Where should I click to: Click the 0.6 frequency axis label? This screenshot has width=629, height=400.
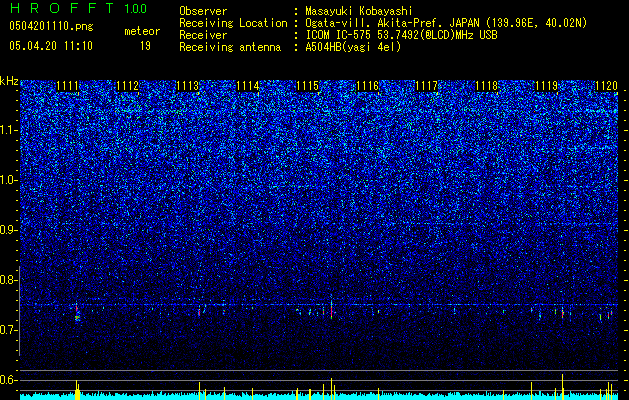click(9, 380)
